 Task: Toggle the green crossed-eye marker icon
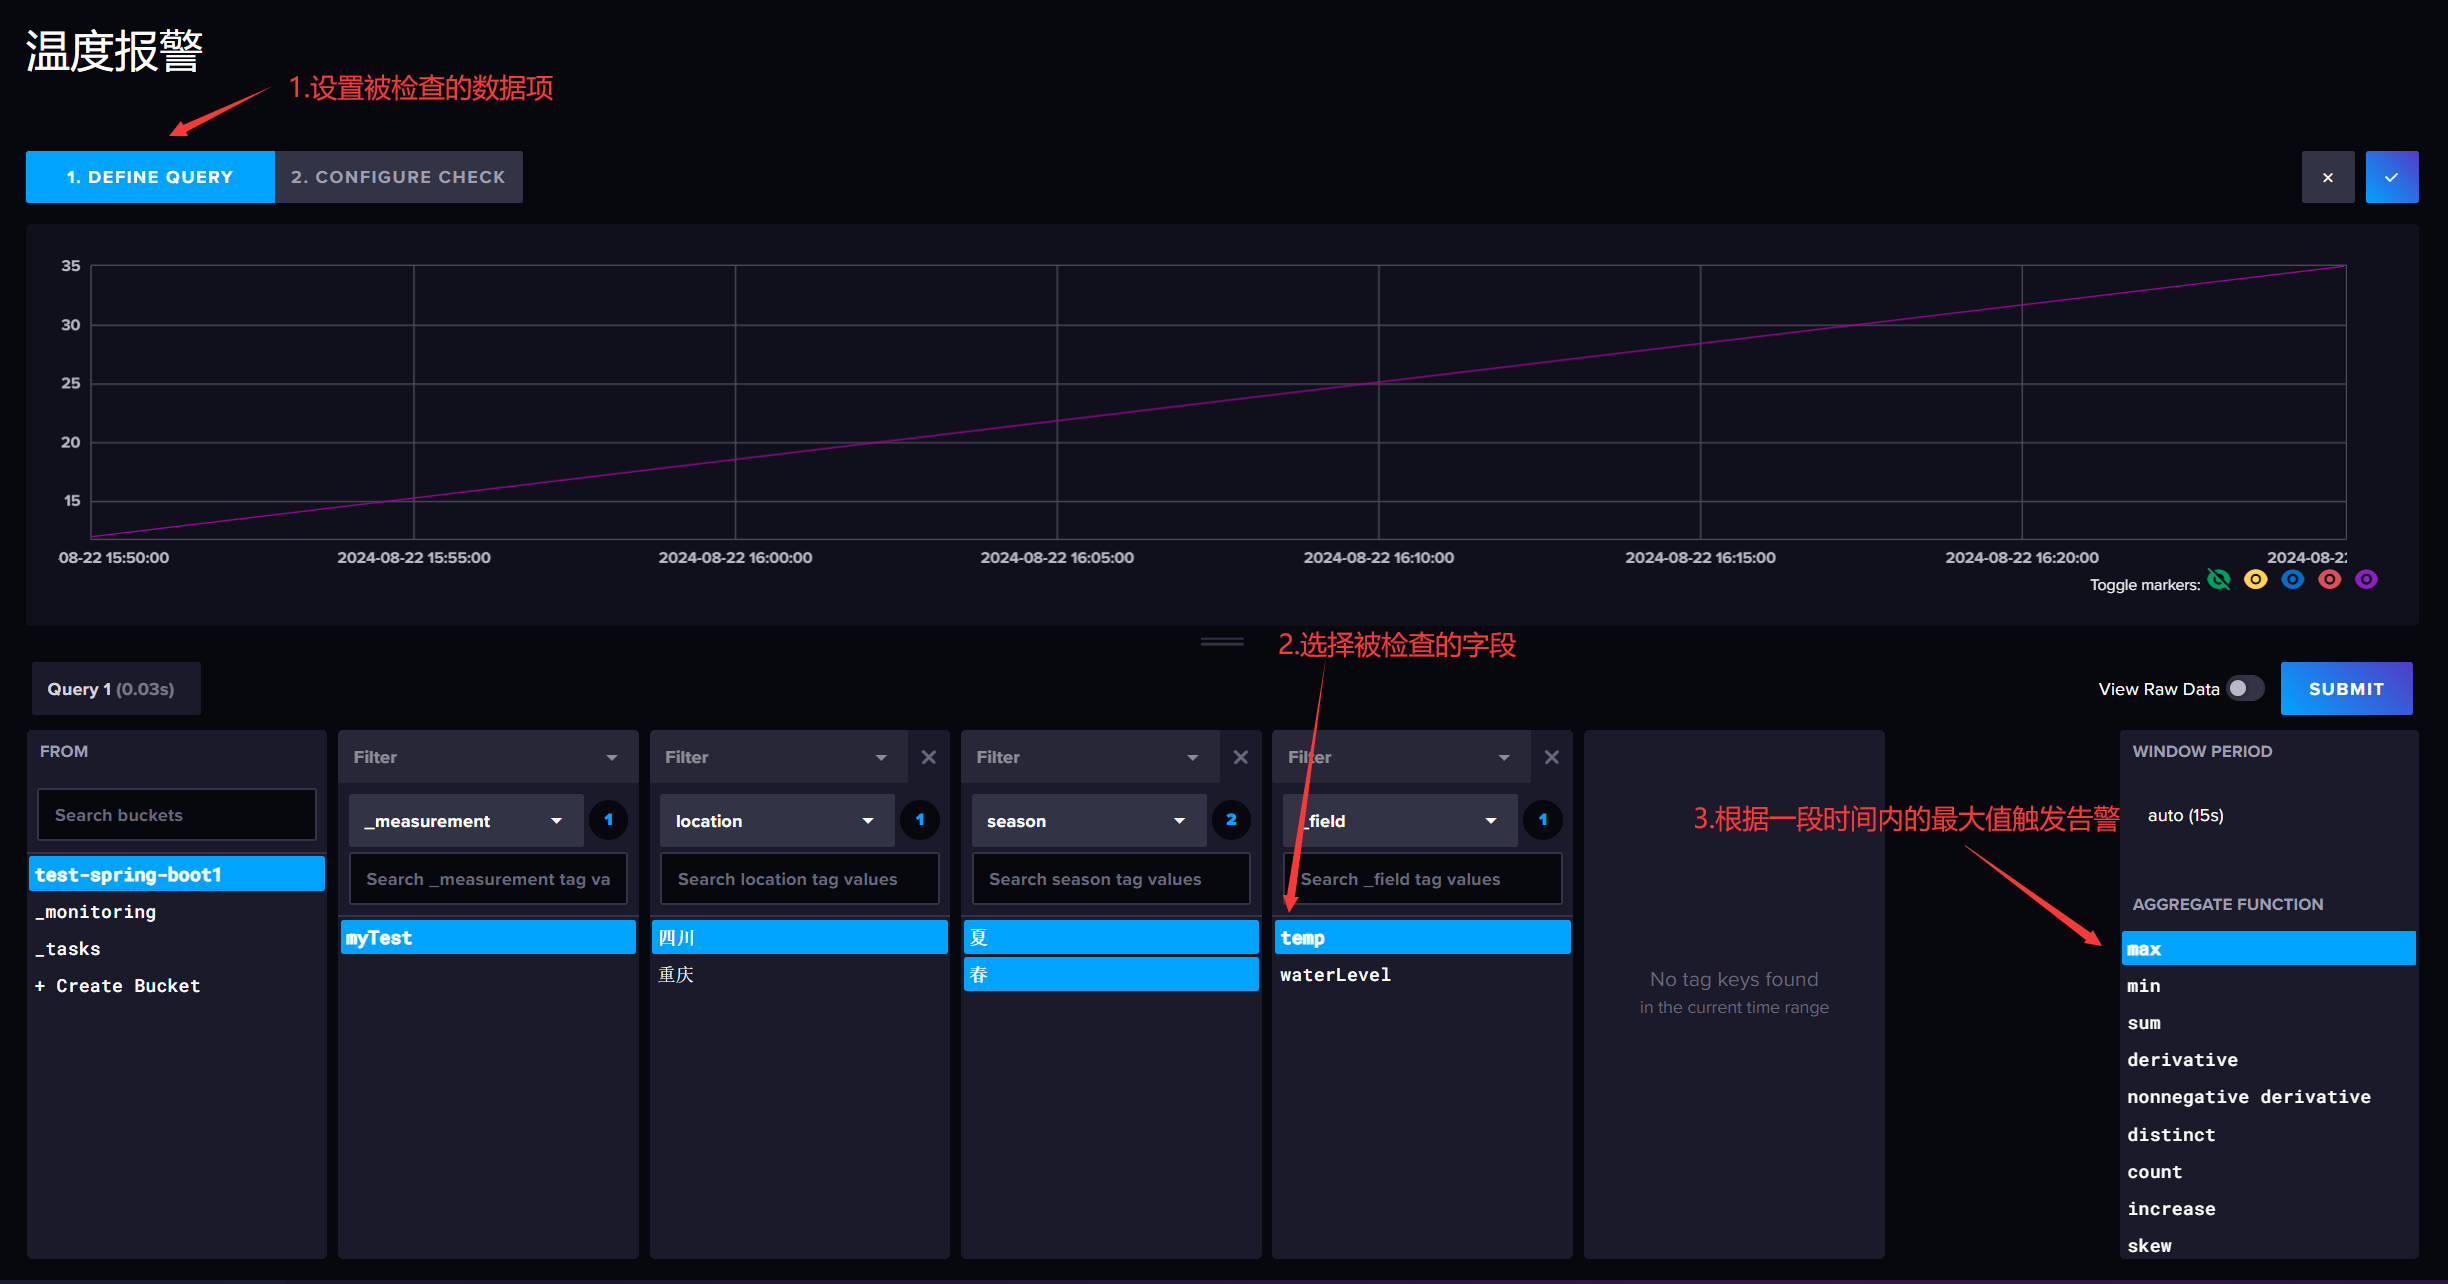pos(2219,580)
